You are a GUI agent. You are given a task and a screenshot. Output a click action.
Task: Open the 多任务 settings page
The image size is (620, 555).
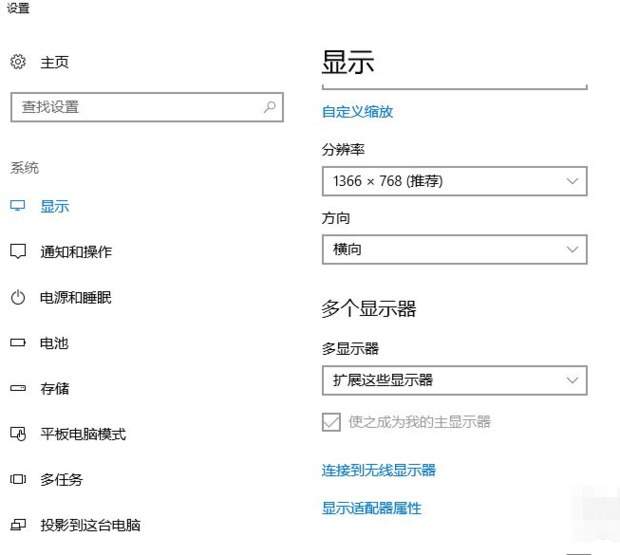click(61, 480)
